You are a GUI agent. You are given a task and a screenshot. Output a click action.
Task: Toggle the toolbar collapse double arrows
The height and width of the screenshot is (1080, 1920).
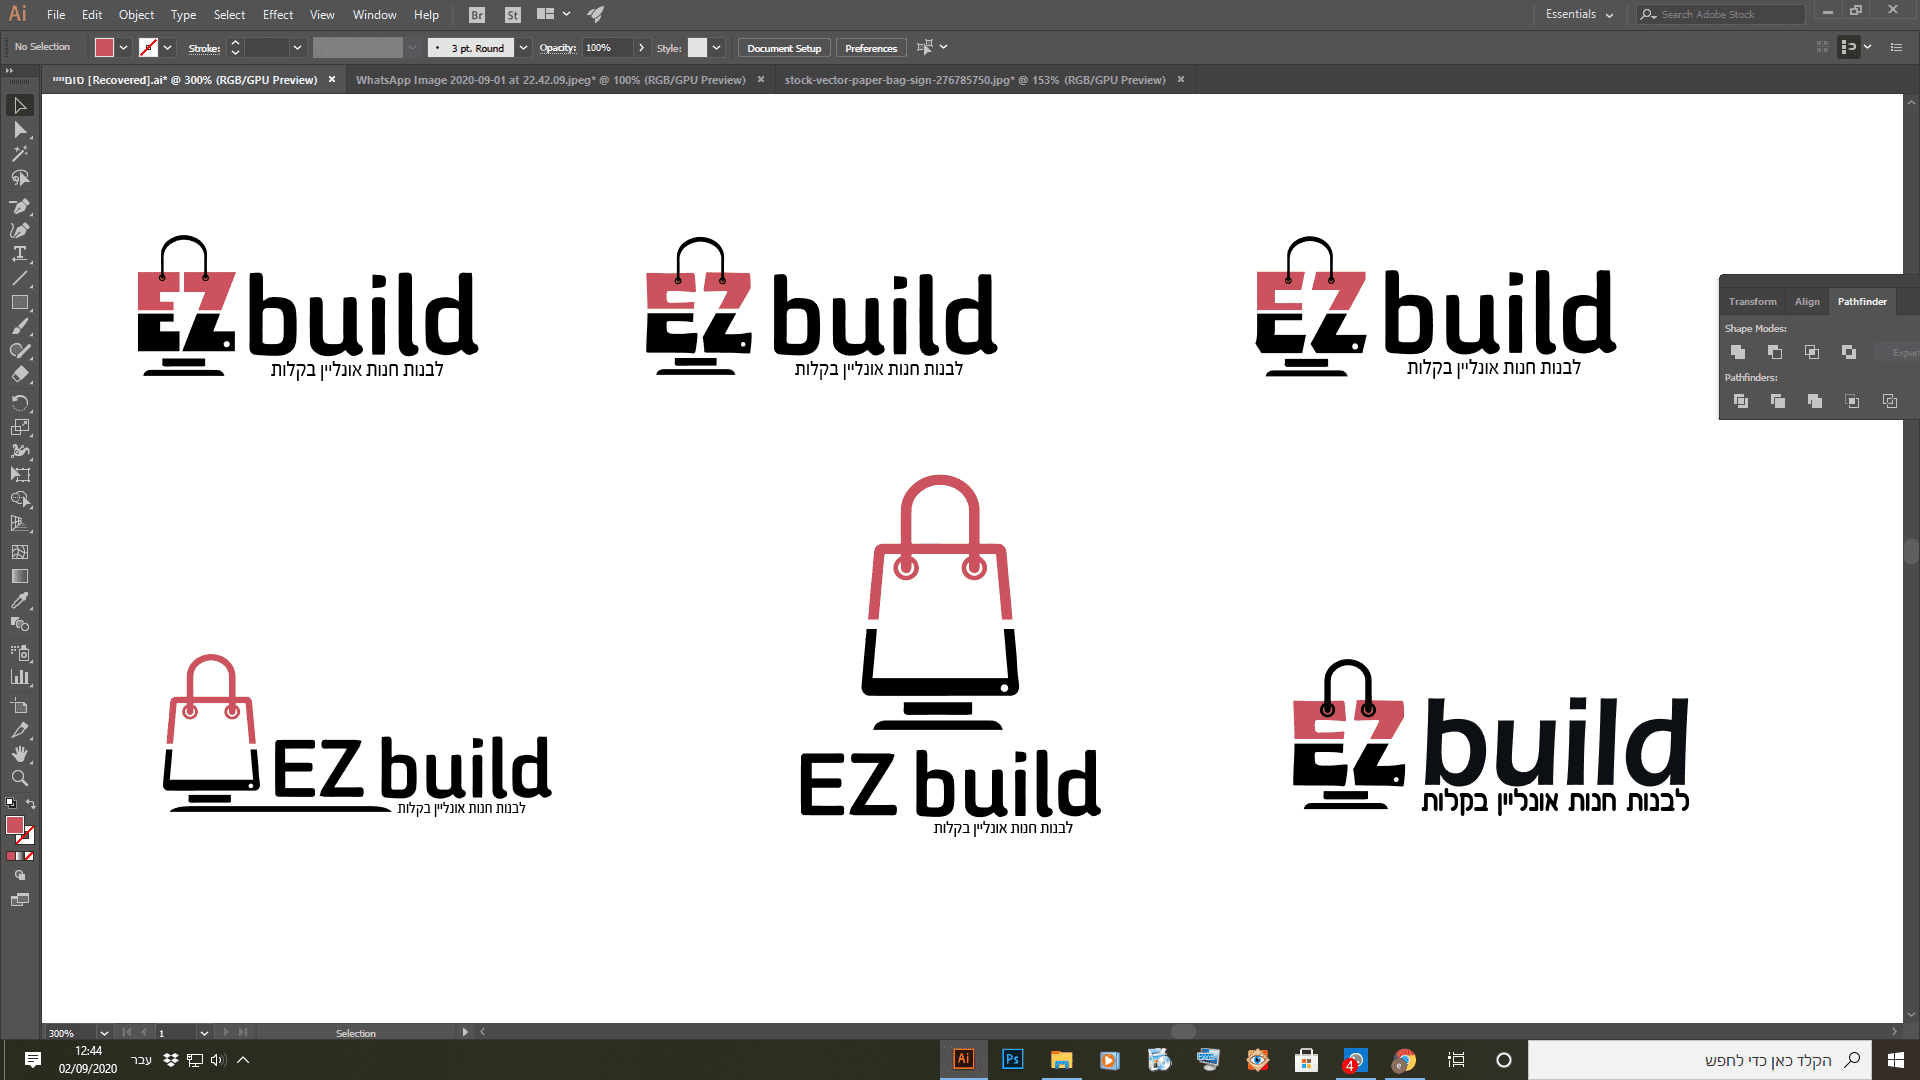[x=9, y=70]
